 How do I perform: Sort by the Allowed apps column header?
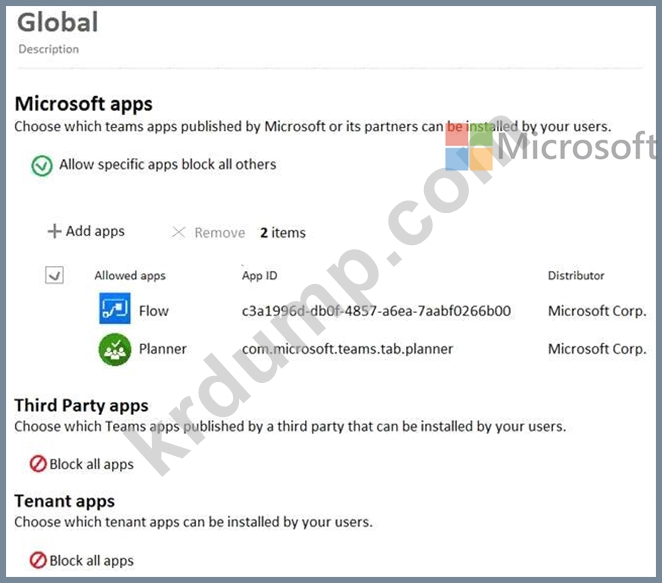coord(130,275)
